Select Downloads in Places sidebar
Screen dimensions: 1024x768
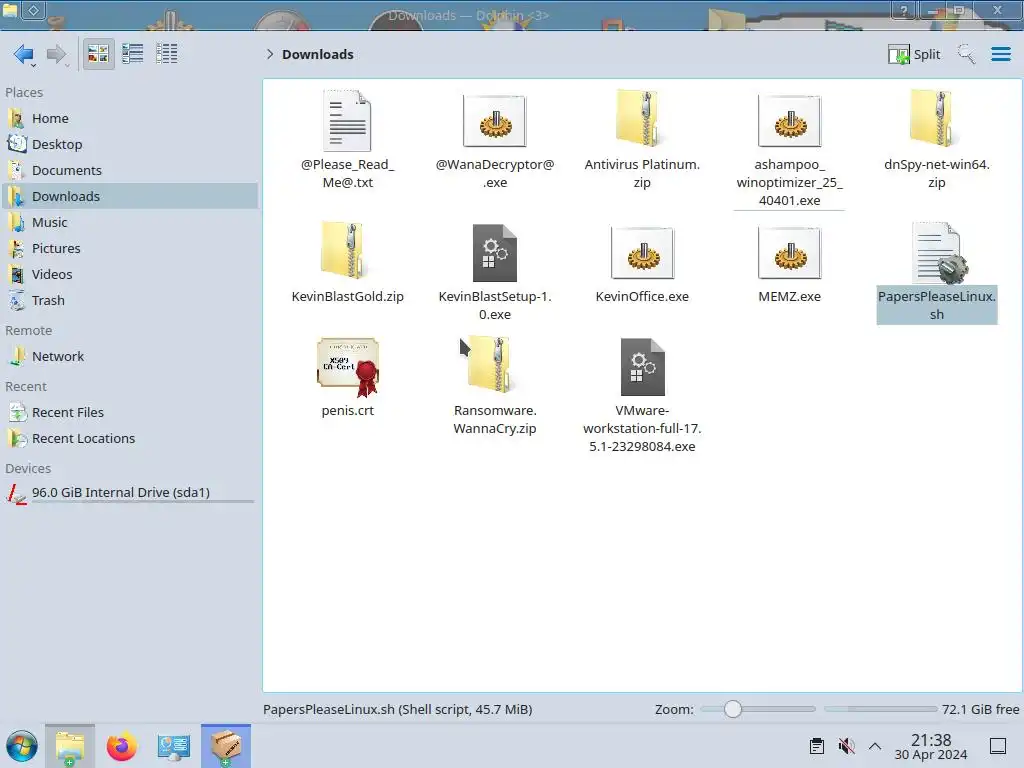(x=129, y=197)
